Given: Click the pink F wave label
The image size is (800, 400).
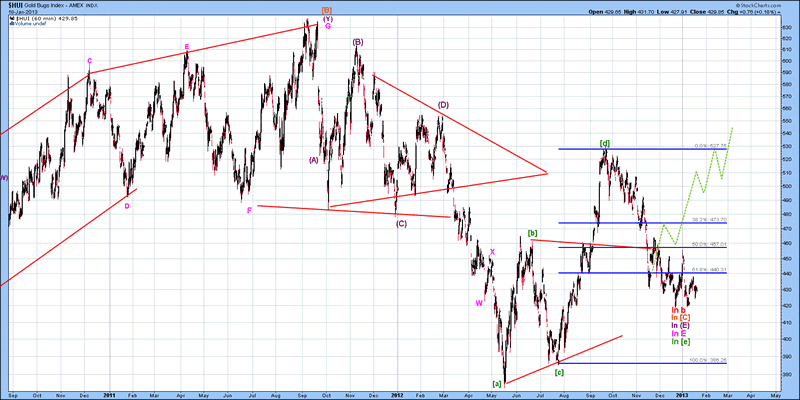Looking at the screenshot, I should 249,210.
